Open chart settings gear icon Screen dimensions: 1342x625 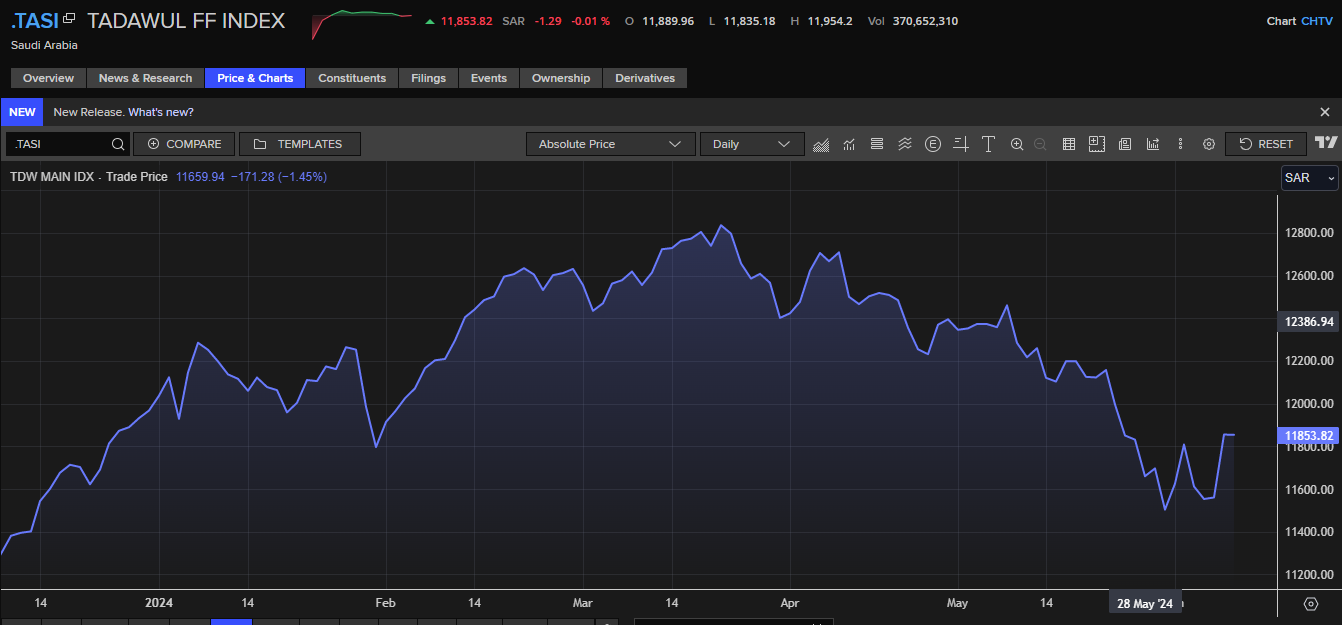tap(1208, 144)
